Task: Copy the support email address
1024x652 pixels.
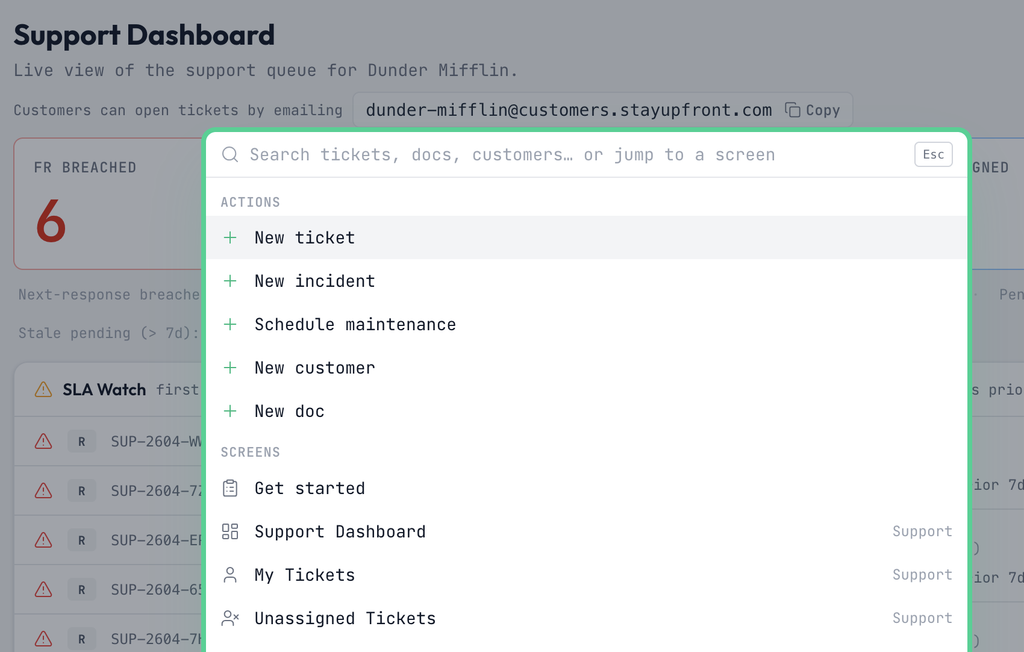Action: coord(812,110)
